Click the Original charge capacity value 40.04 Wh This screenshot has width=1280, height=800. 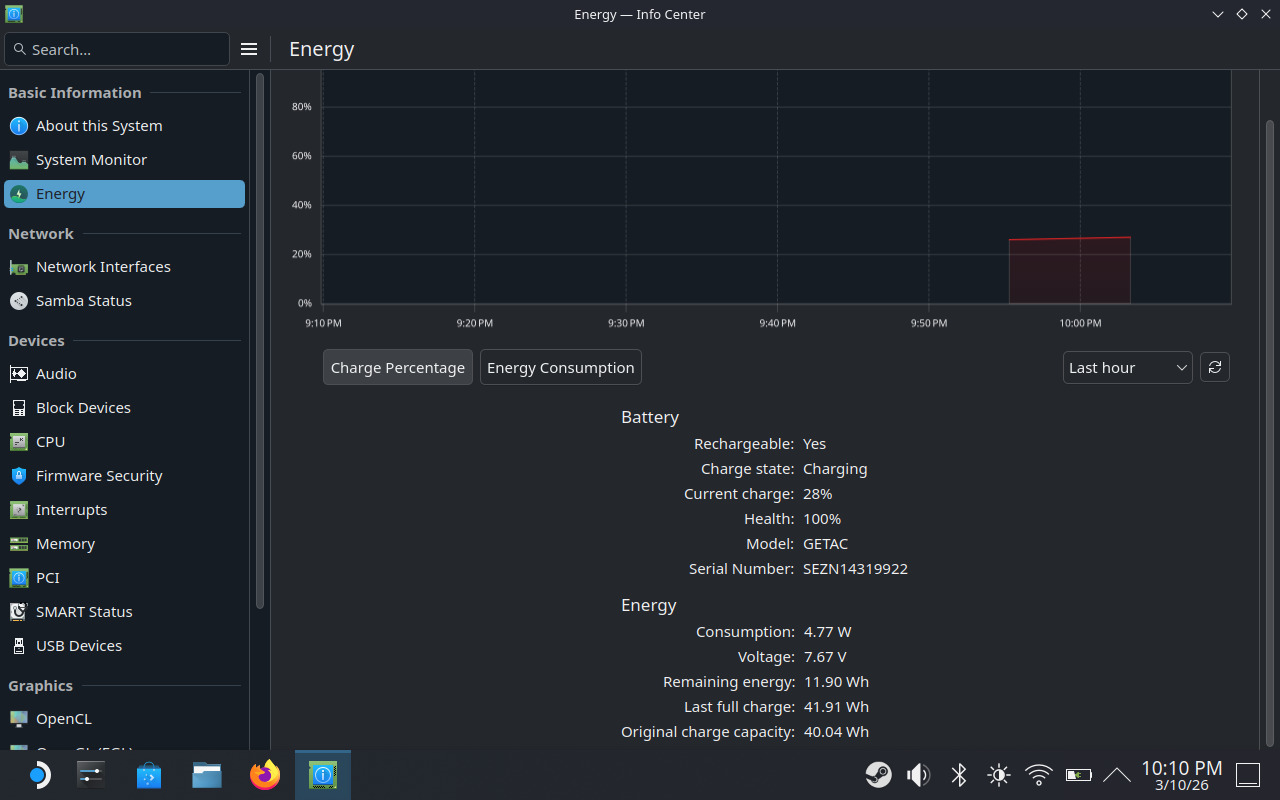[x=836, y=732]
